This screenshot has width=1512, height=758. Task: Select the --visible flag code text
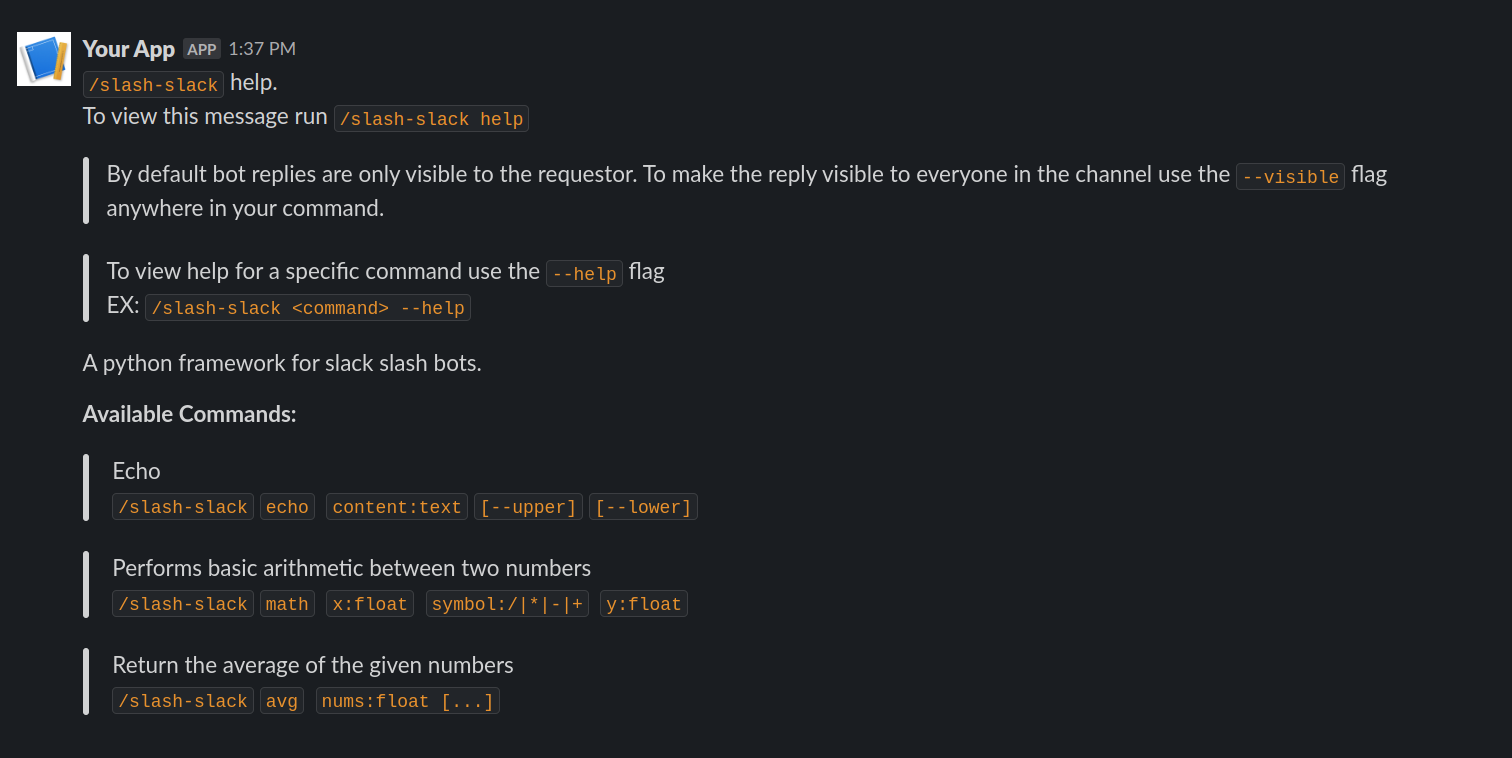(x=1290, y=177)
